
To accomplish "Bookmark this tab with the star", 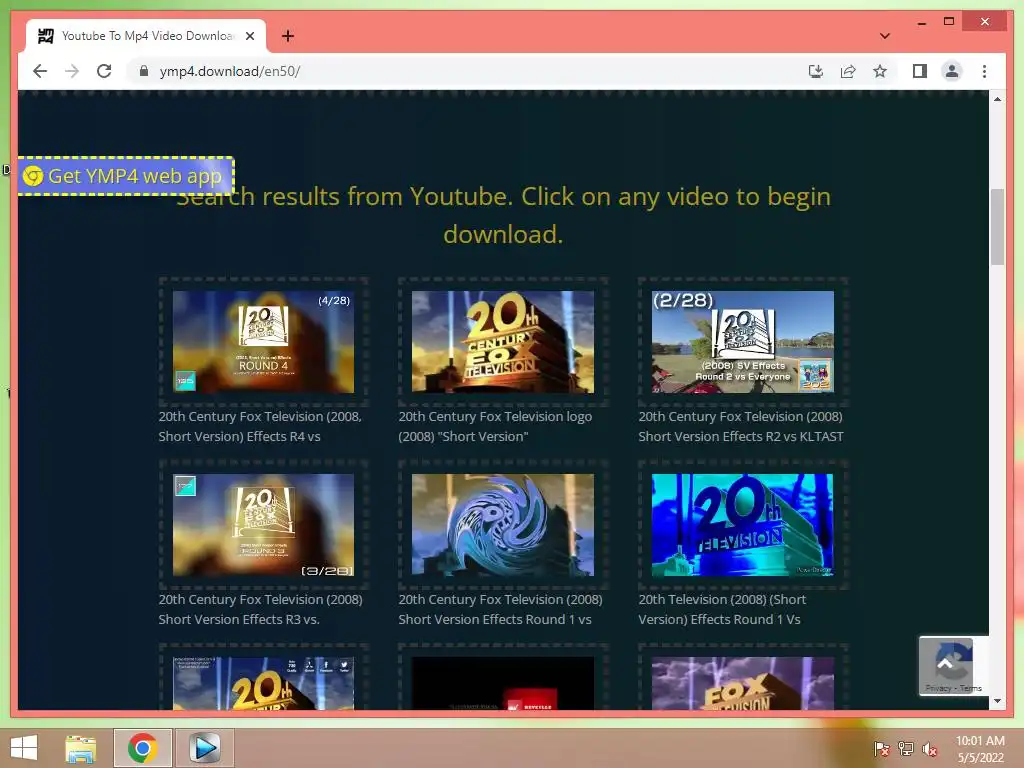I will pyautogui.click(x=880, y=71).
